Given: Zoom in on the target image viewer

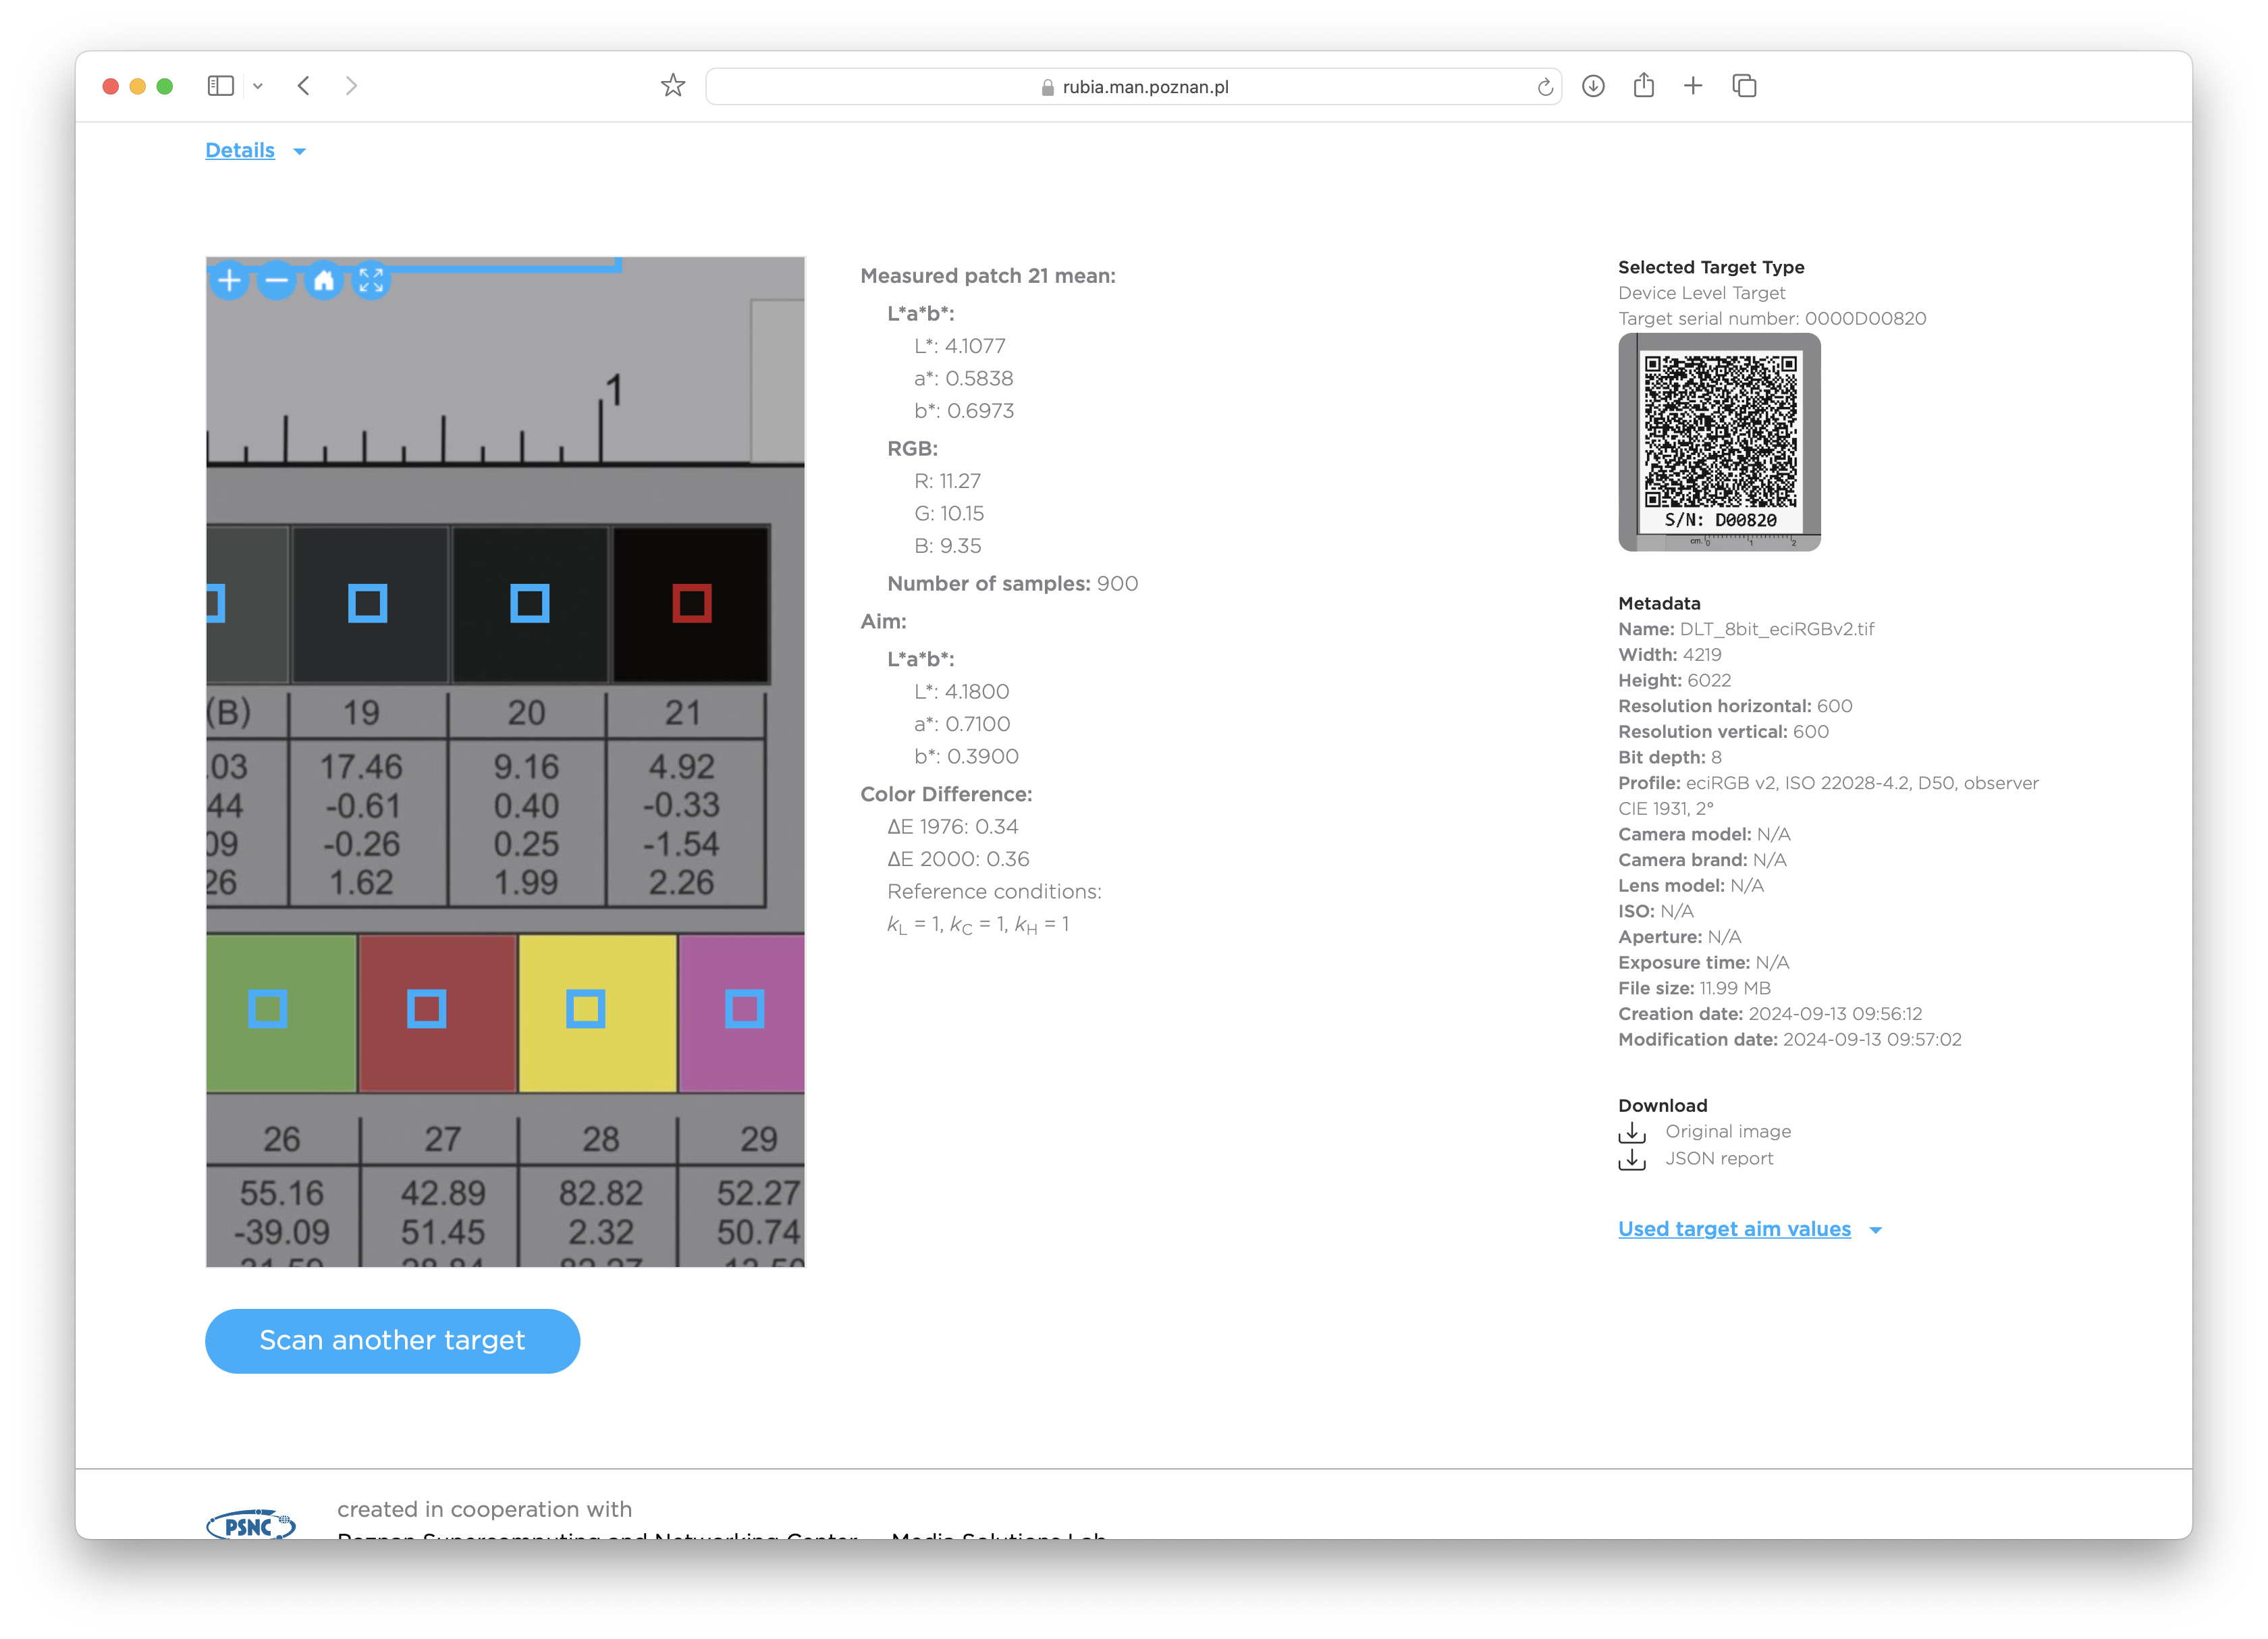Looking at the screenshot, I should click(x=229, y=281).
